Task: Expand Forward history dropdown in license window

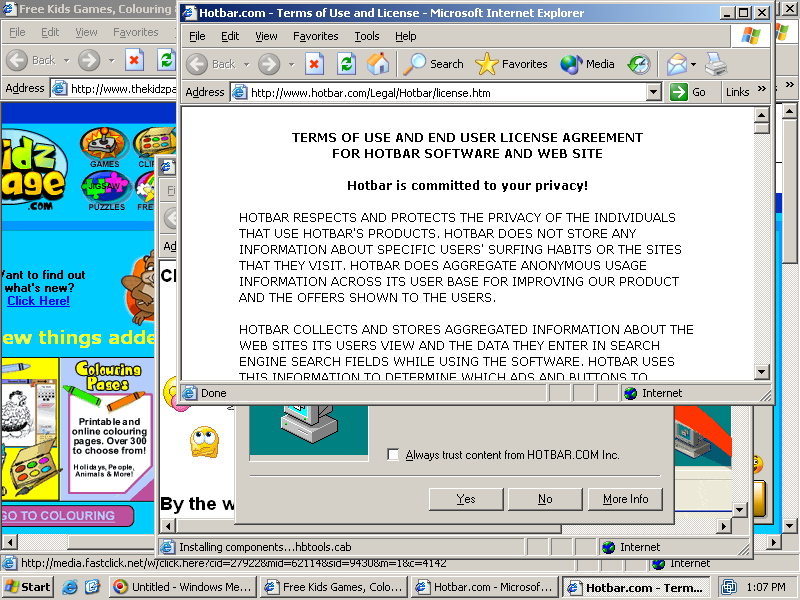Action: pyautogui.click(x=291, y=64)
